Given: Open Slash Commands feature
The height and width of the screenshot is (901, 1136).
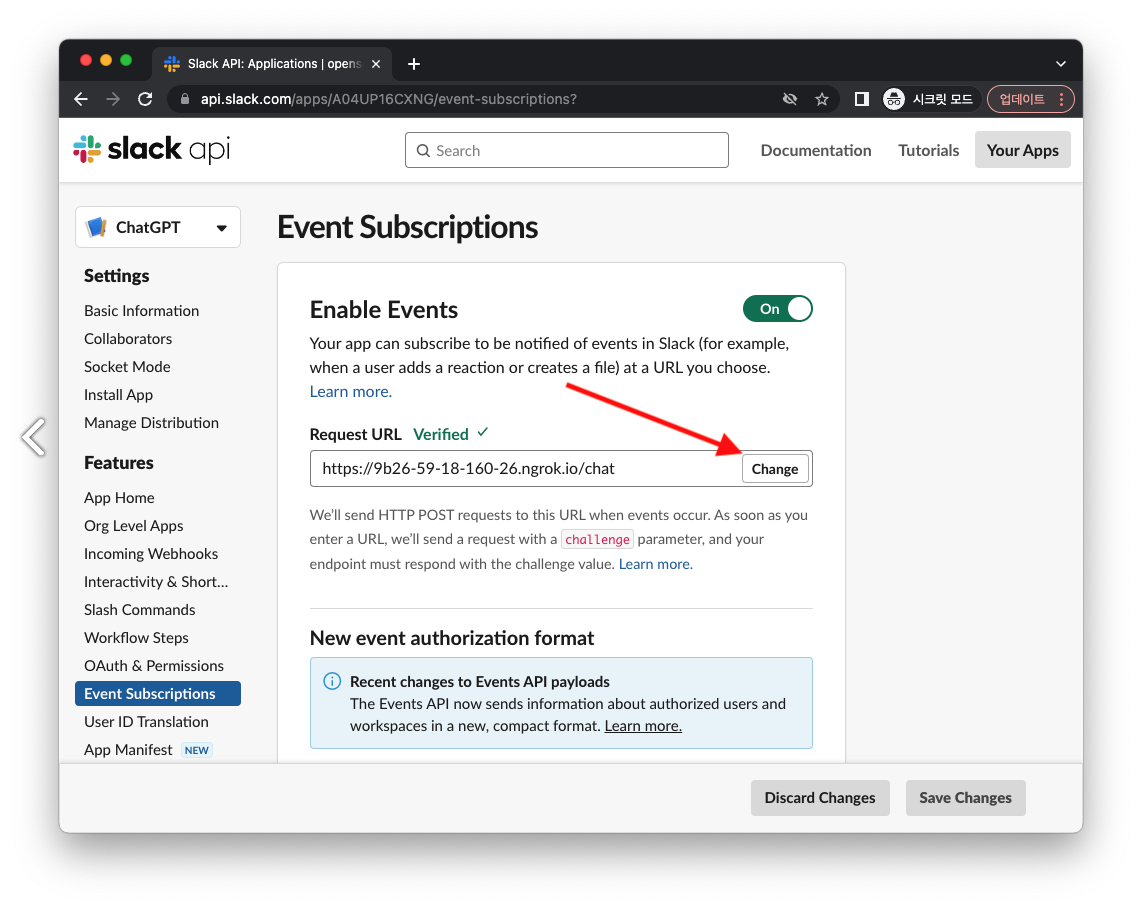Looking at the screenshot, I should click(139, 610).
